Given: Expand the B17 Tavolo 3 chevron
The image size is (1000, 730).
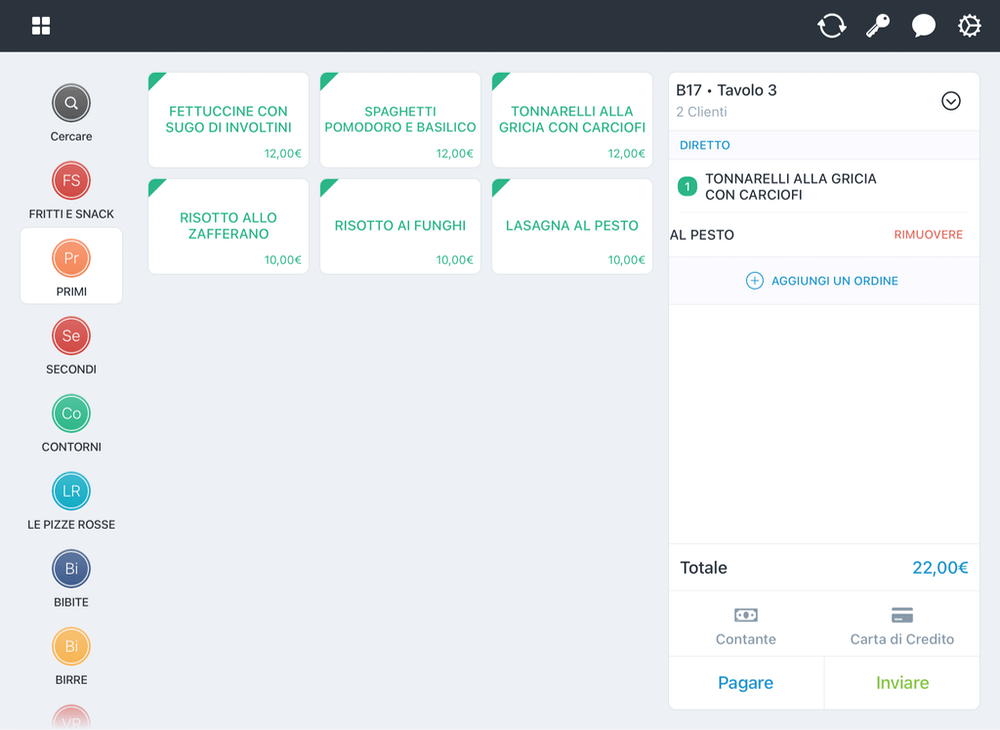Looking at the screenshot, I should pyautogui.click(x=951, y=101).
